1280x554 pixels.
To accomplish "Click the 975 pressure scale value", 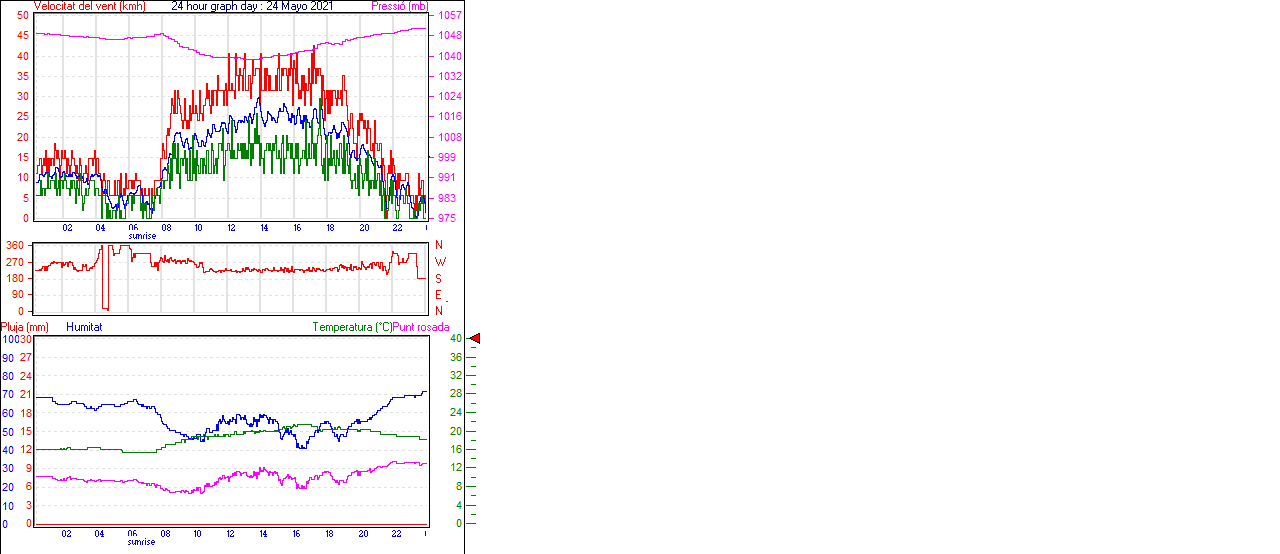I will [x=449, y=218].
